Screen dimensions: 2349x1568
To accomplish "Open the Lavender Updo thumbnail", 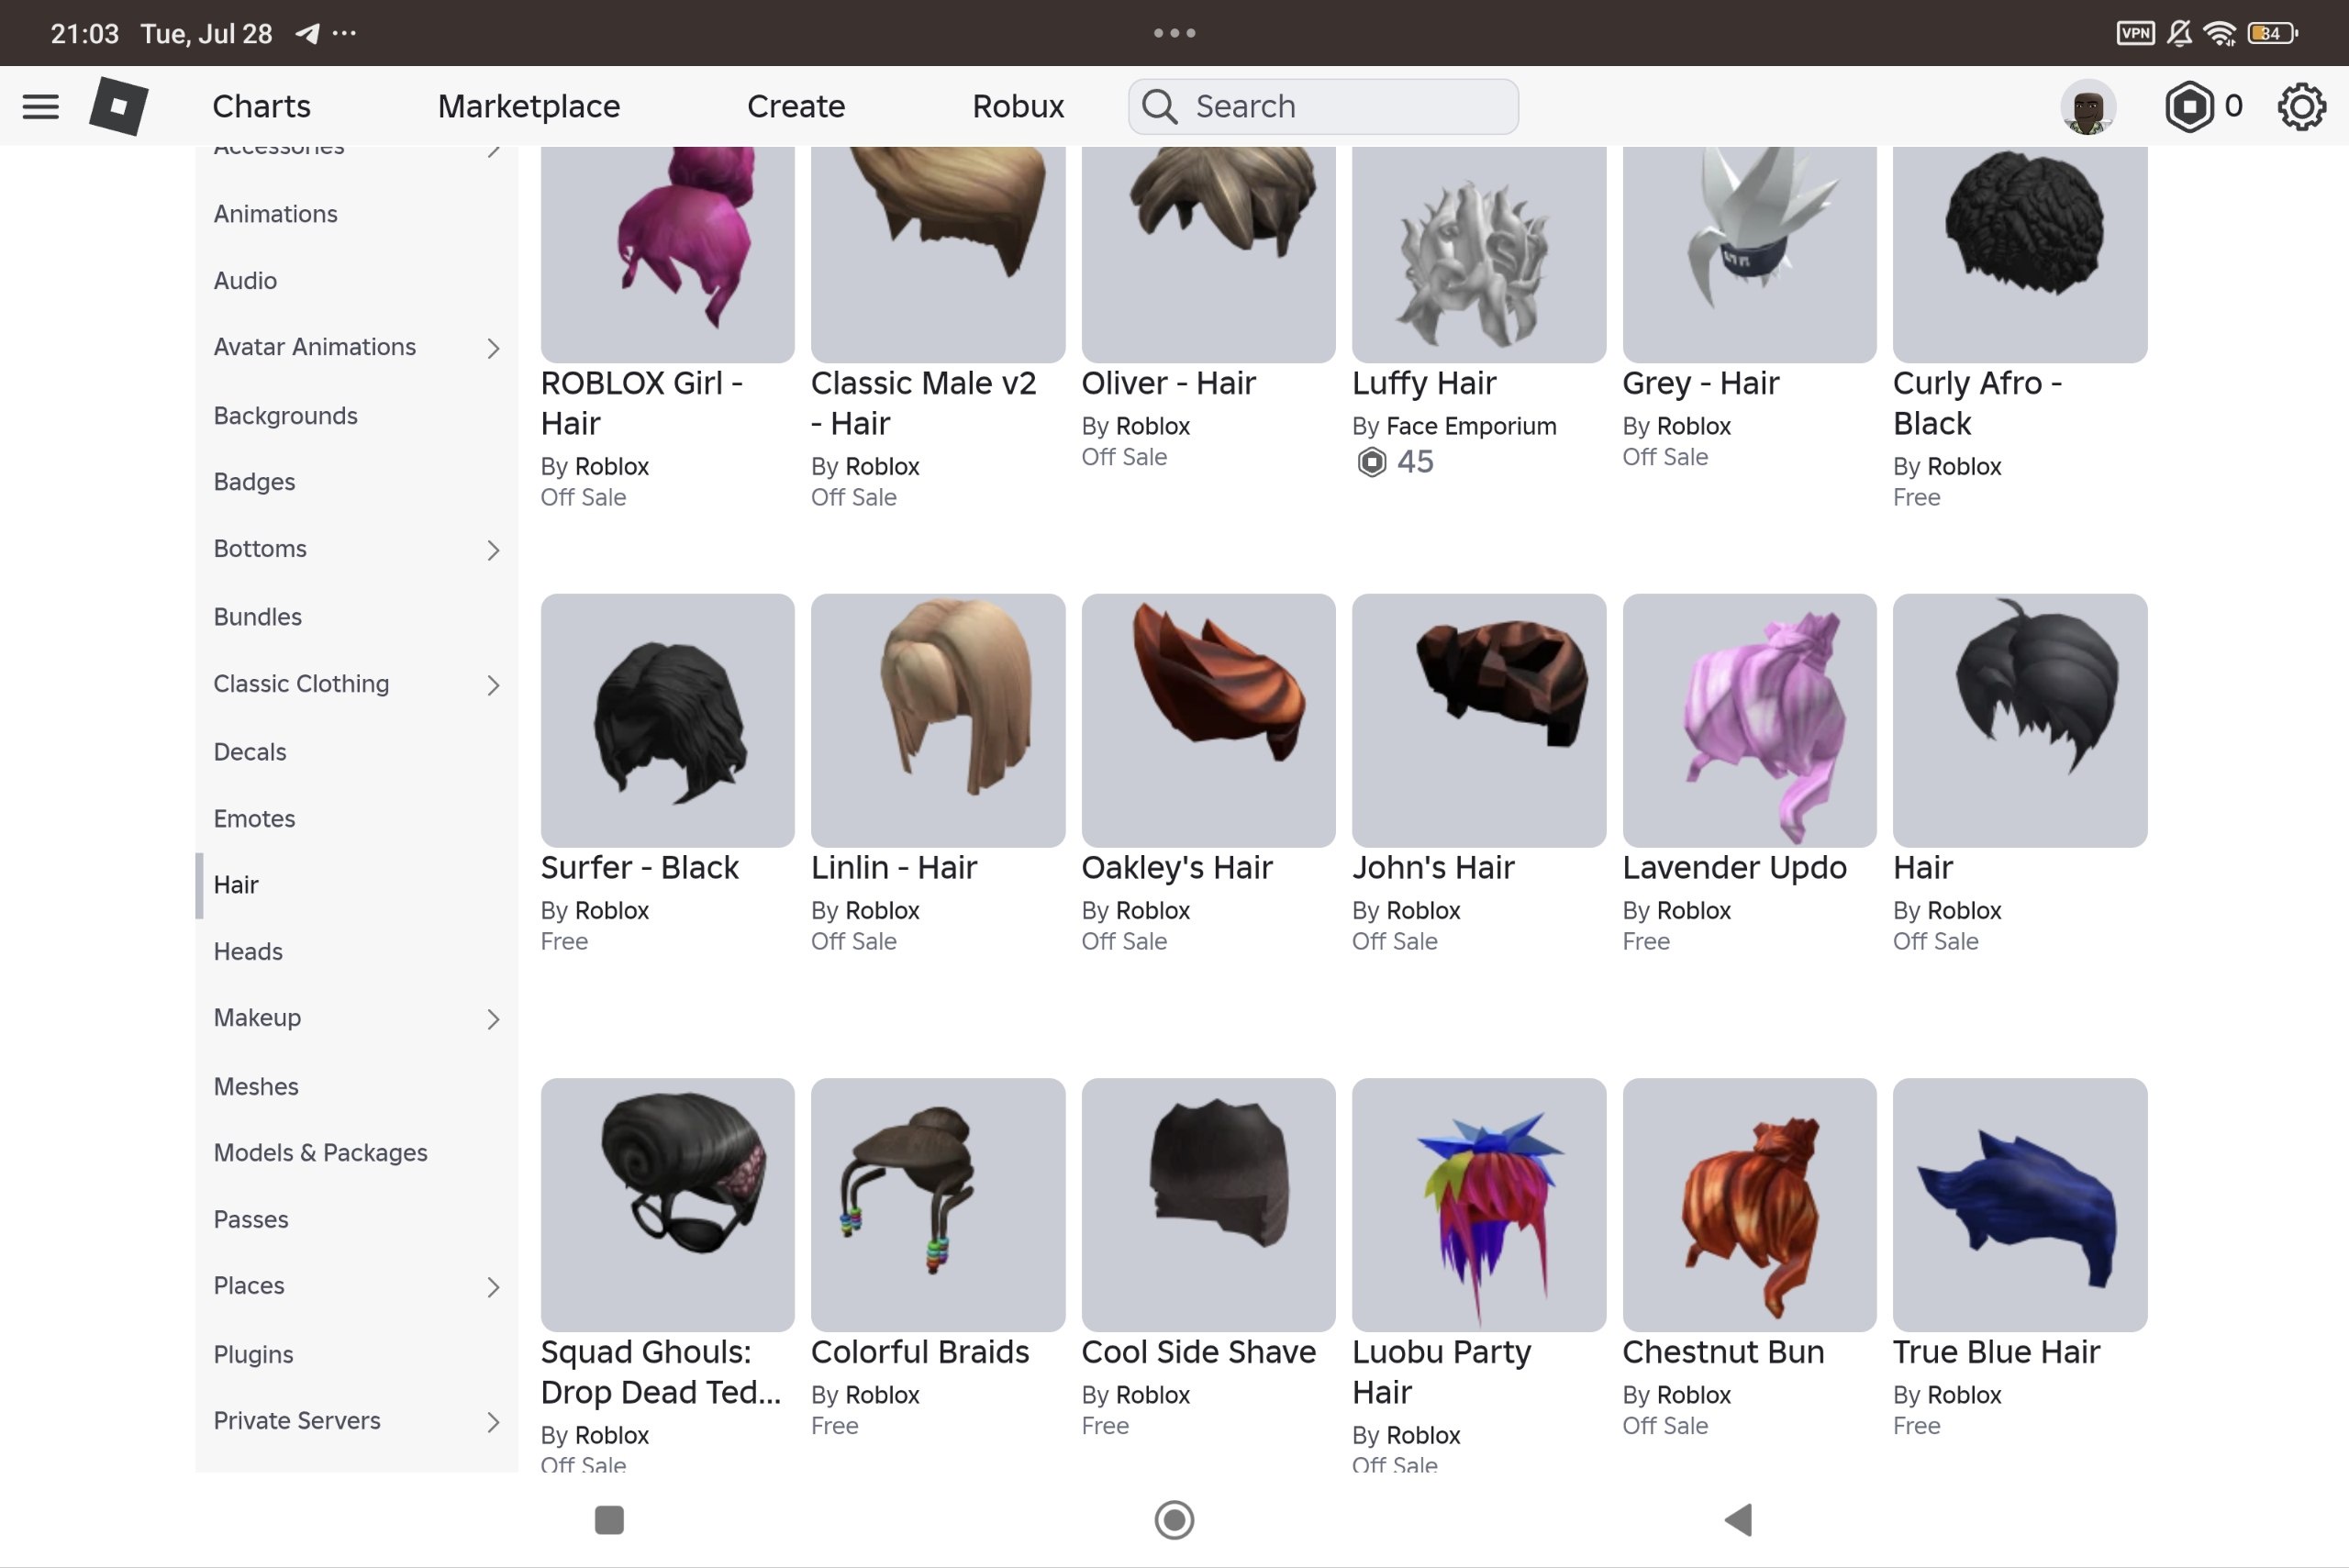I will click(1749, 720).
